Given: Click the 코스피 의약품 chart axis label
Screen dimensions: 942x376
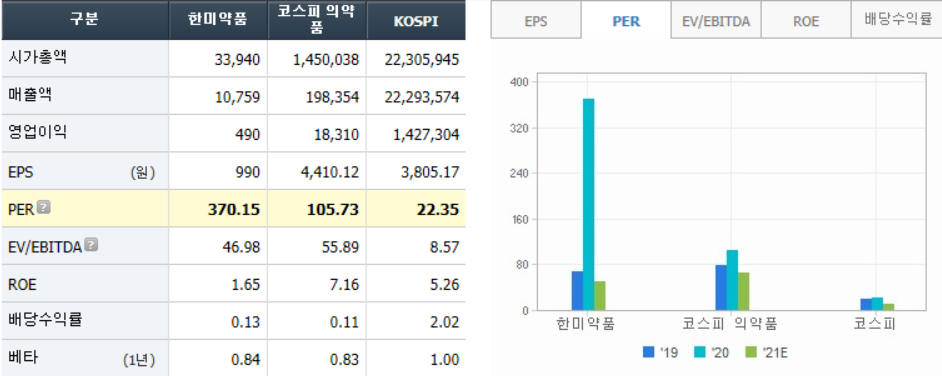Looking at the screenshot, I should (730, 325).
